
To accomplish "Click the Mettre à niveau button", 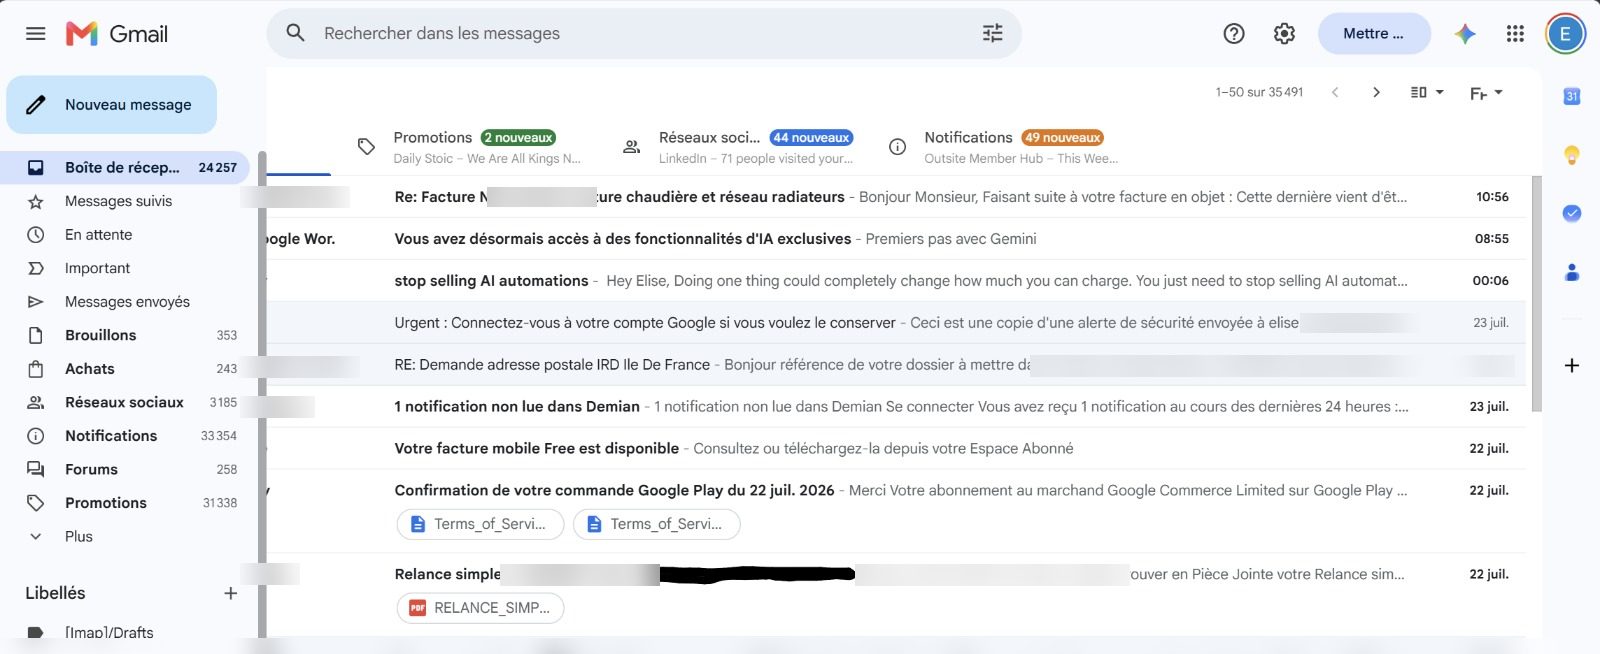I will click(x=1374, y=34).
